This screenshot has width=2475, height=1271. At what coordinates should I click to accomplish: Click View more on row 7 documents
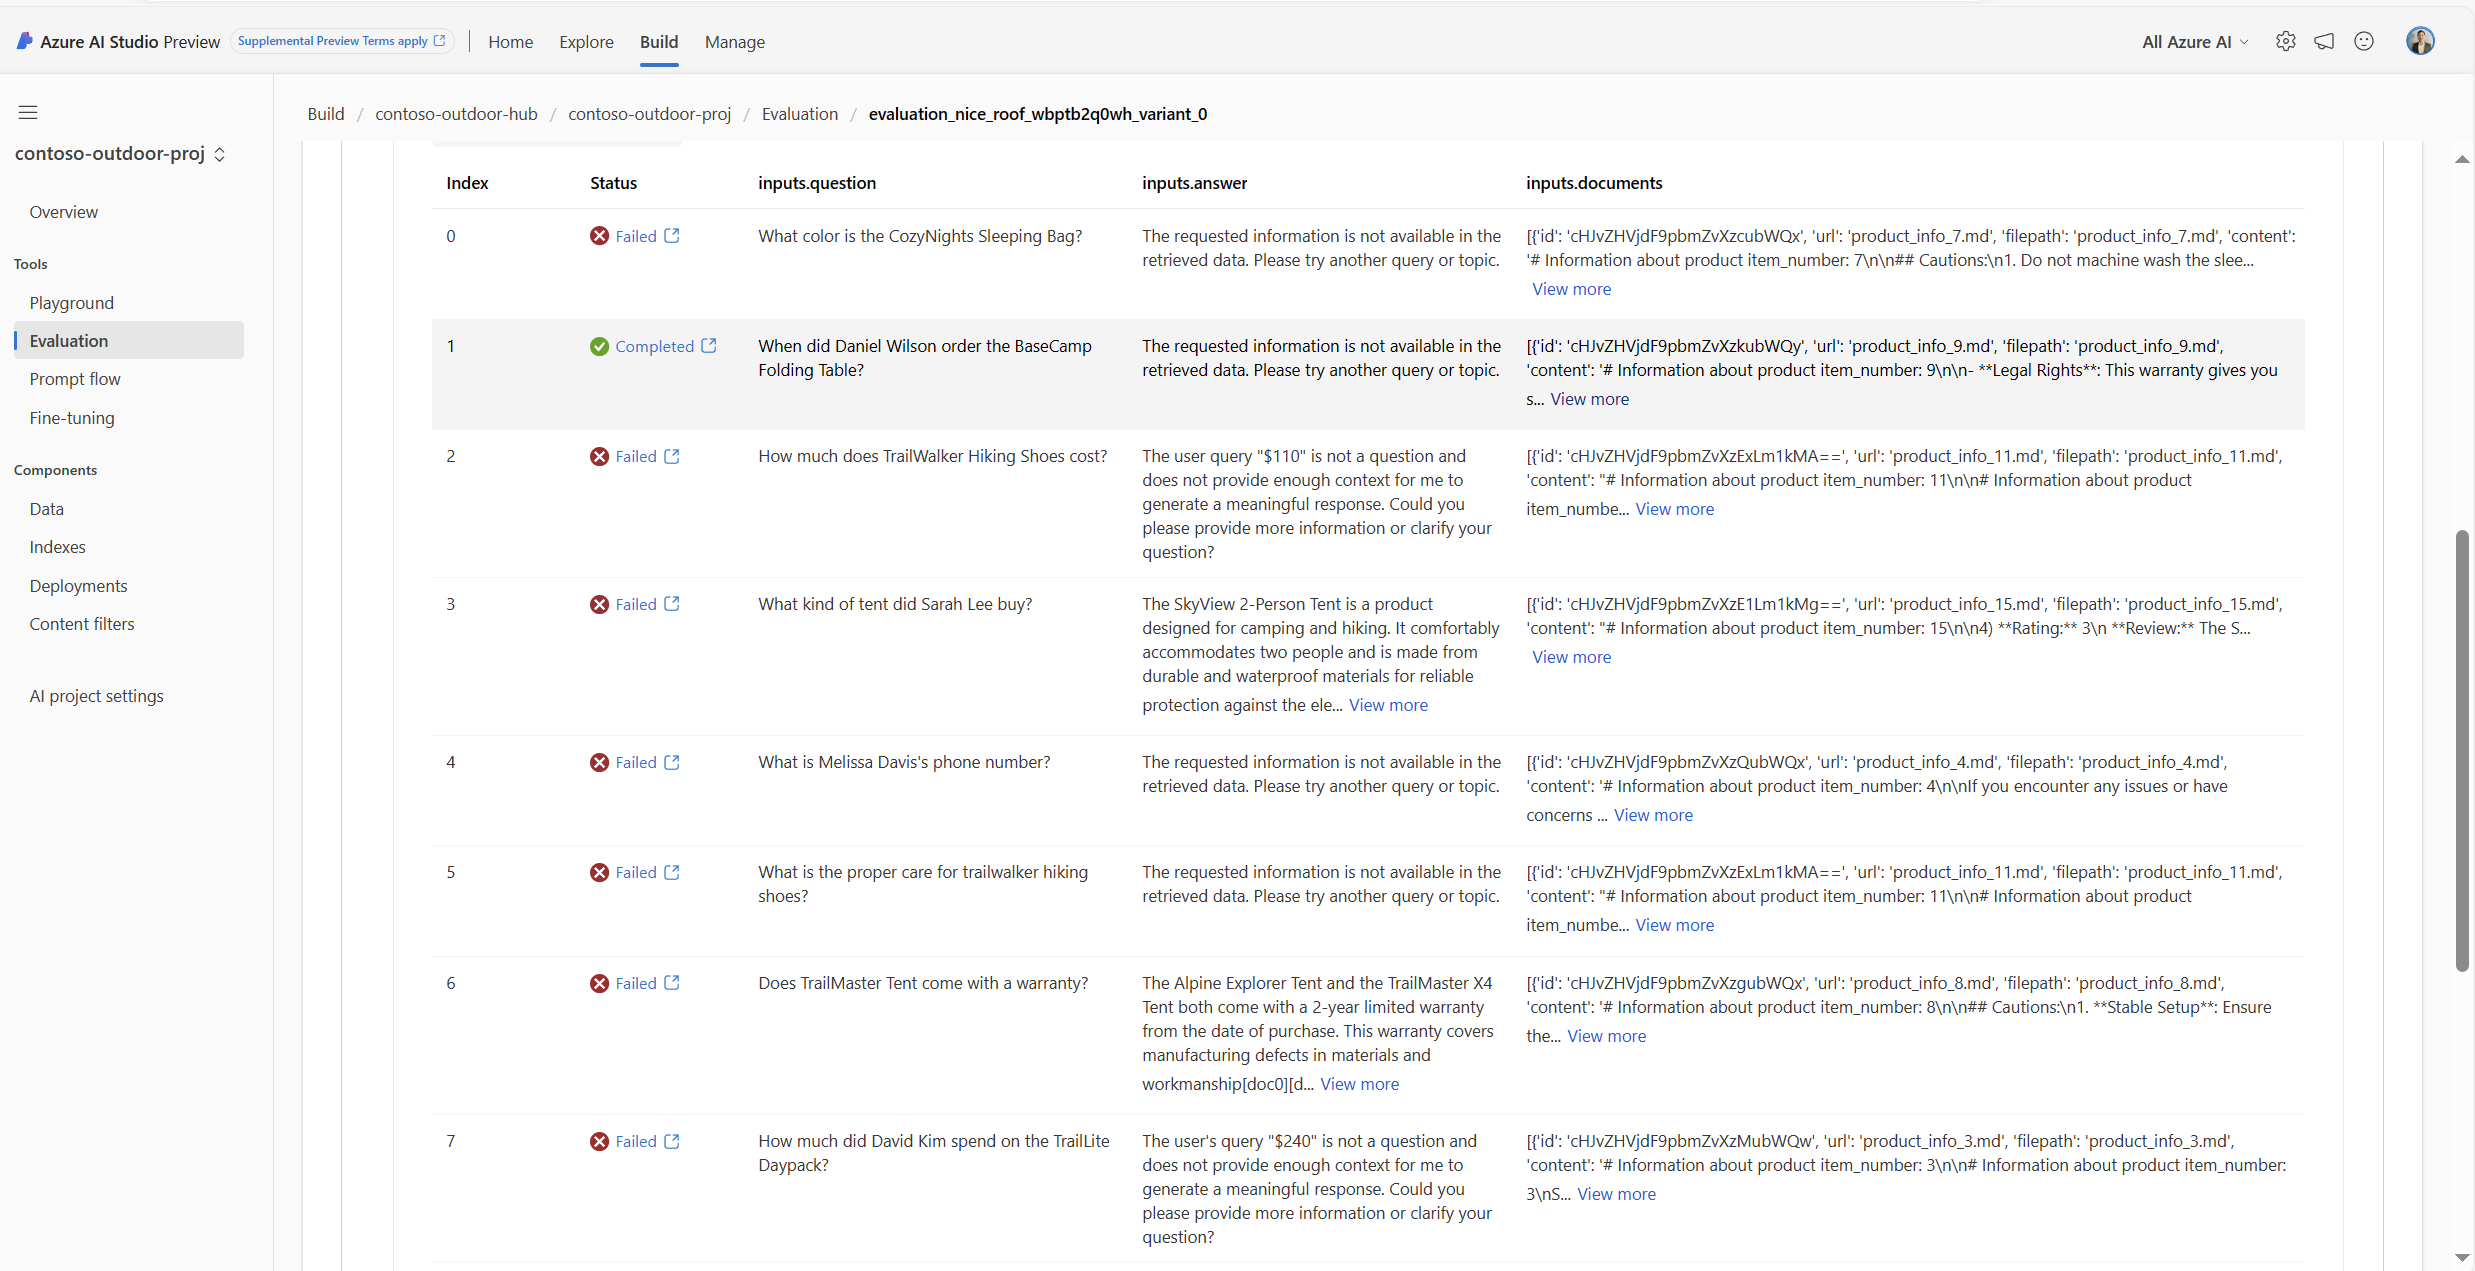click(1617, 1194)
